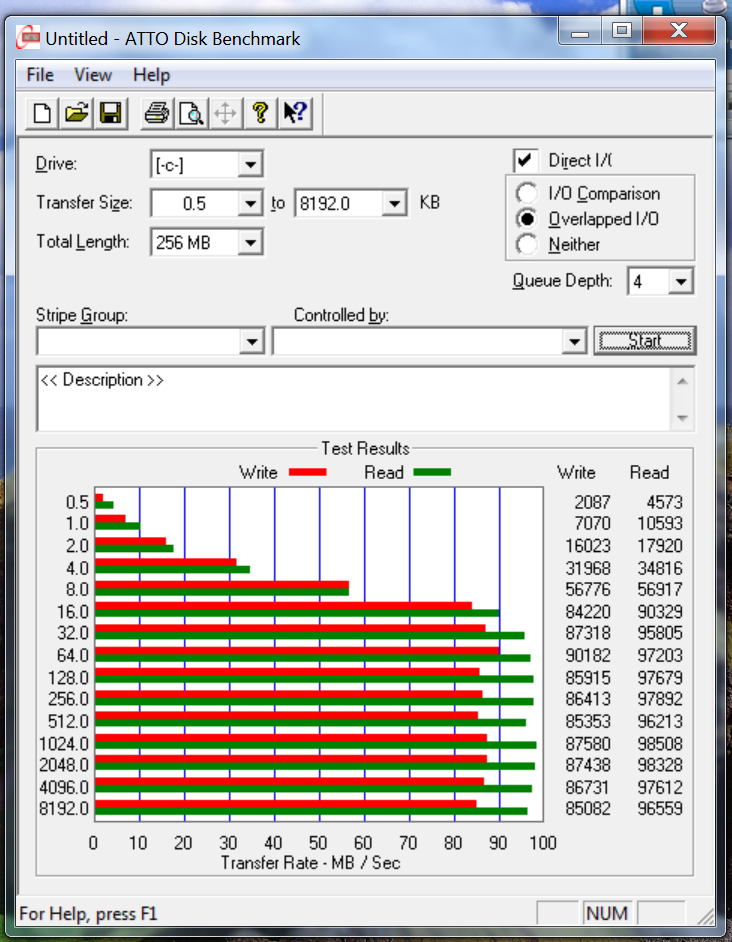Select the Overlapped I/O radio button
The image size is (732, 942).
pos(527,219)
